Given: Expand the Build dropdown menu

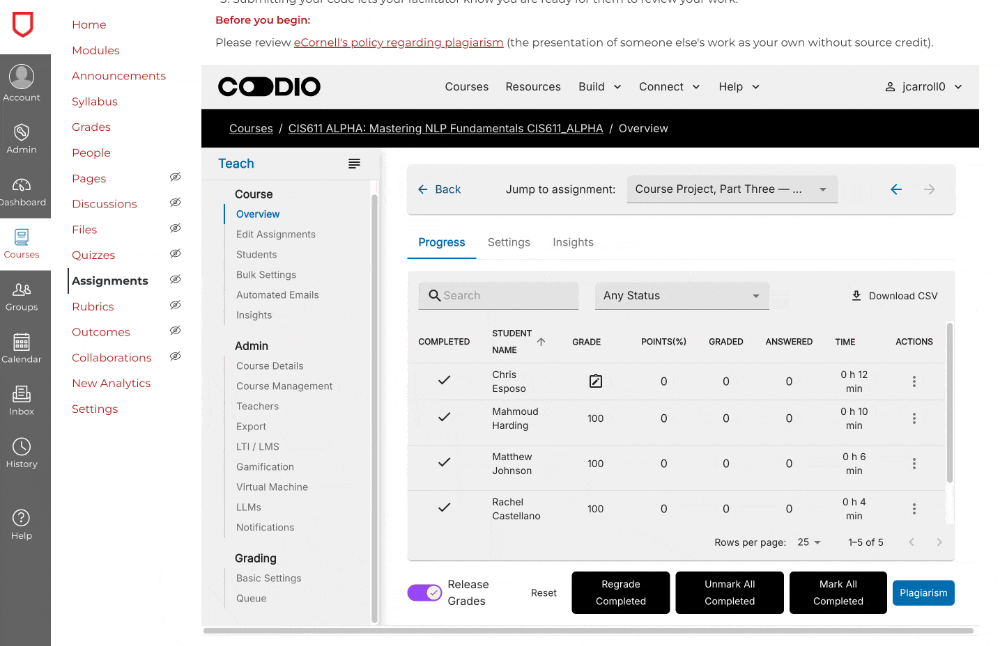Looking at the screenshot, I should [x=599, y=87].
